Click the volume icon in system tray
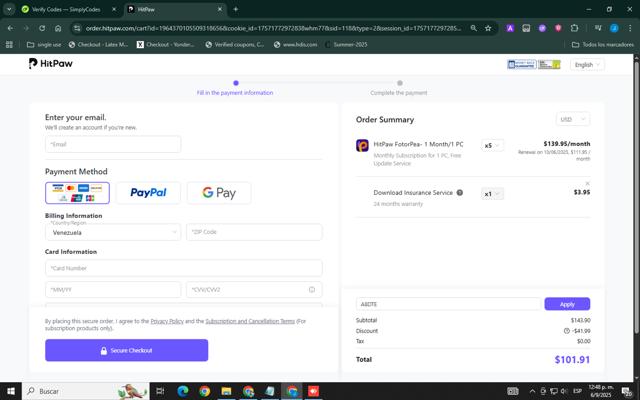The image size is (640, 400). pyautogui.click(x=564, y=391)
